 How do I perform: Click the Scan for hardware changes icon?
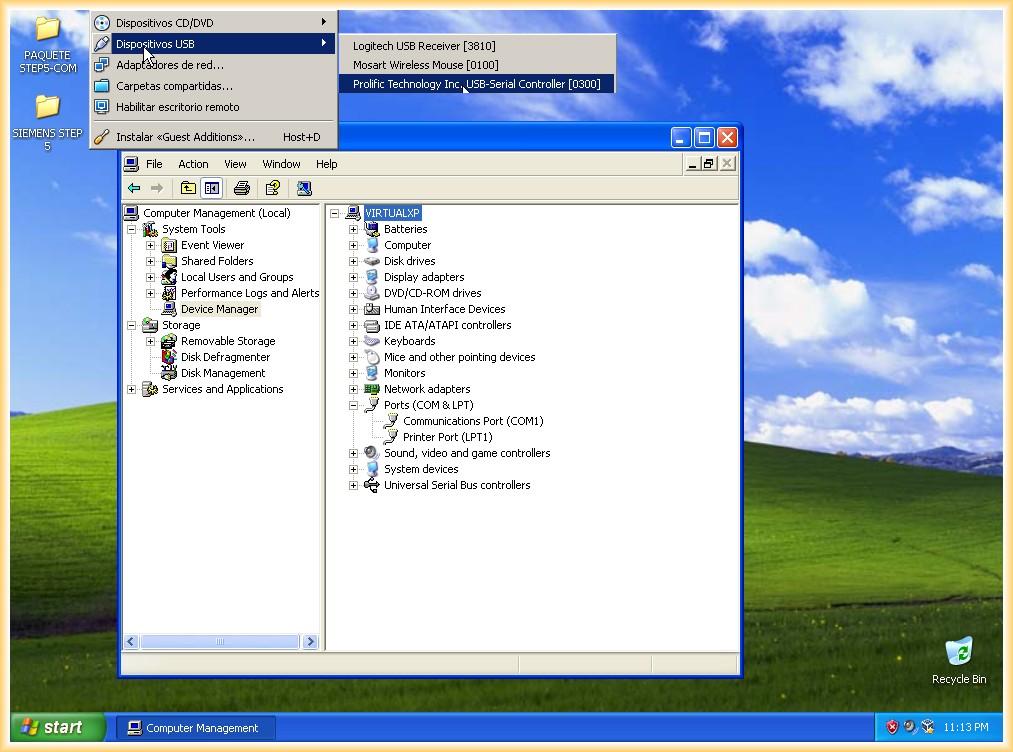tap(304, 188)
